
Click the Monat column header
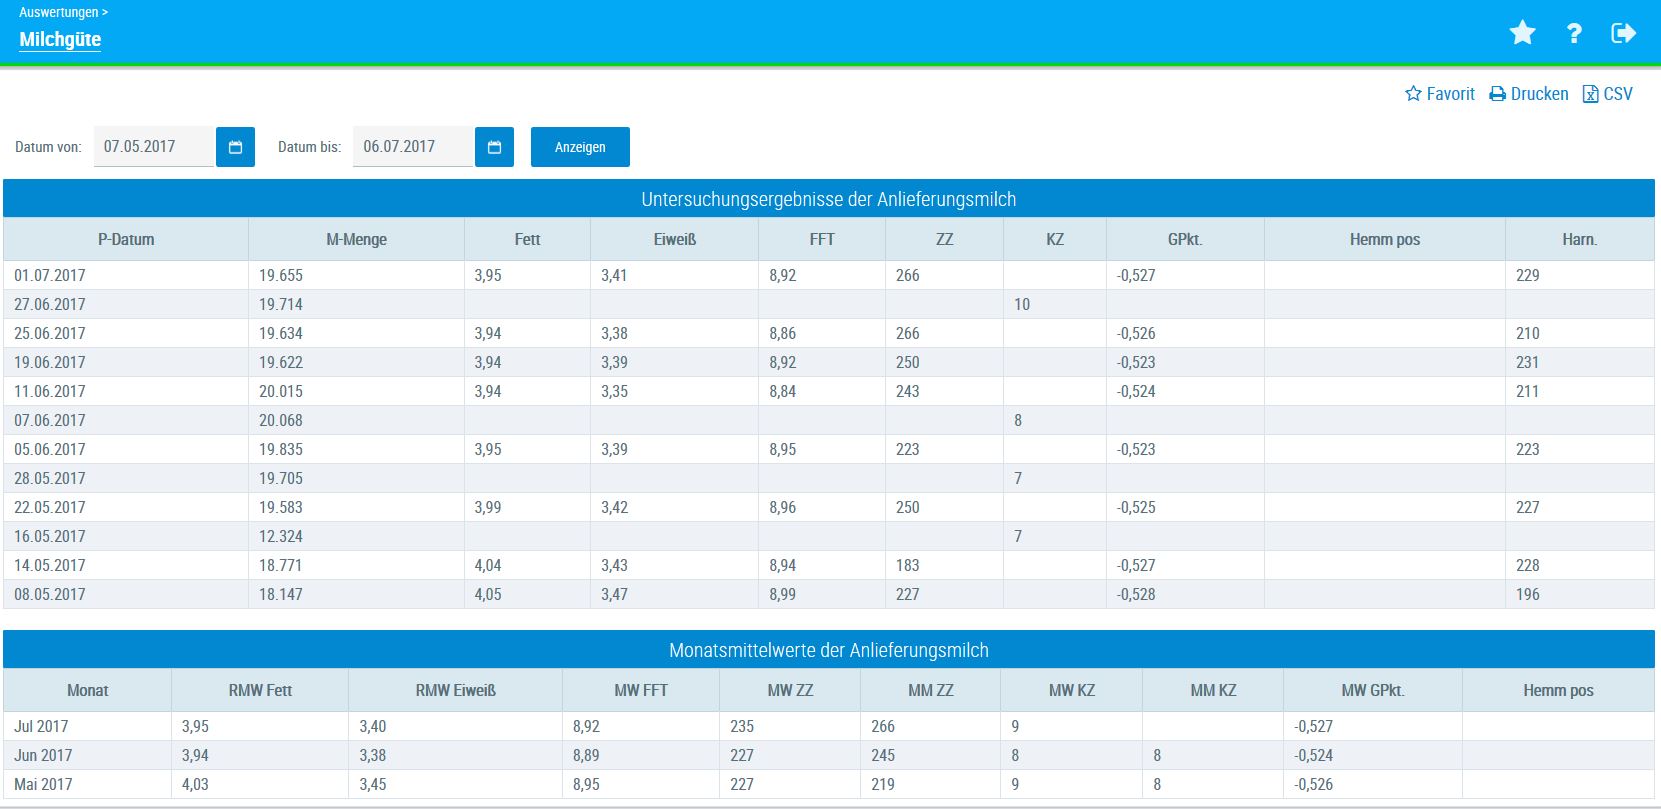pos(88,691)
